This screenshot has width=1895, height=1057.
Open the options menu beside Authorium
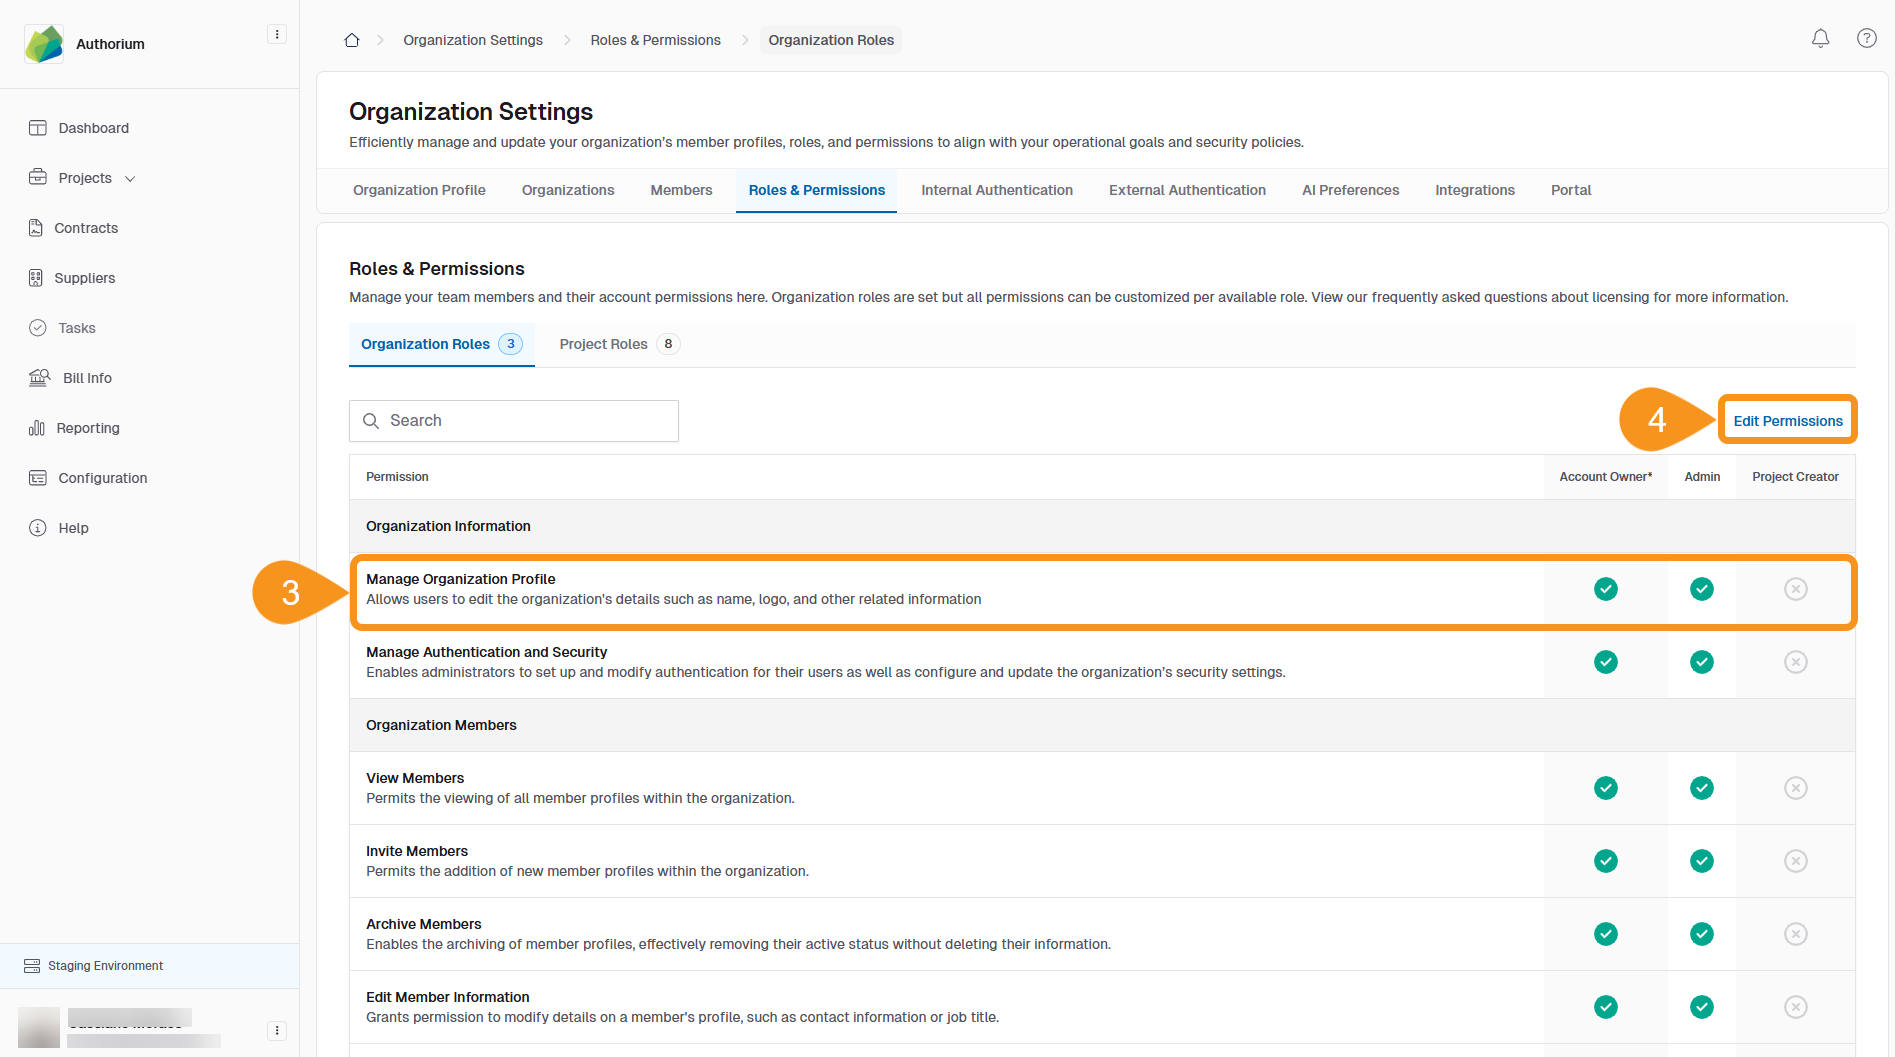pyautogui.click(x=277, y=35)
